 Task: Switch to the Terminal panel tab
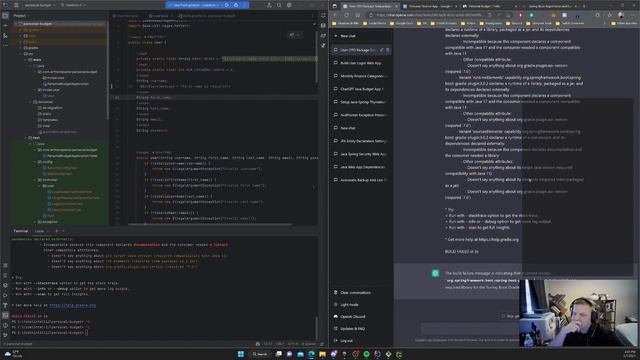click(x=20, y=231)
